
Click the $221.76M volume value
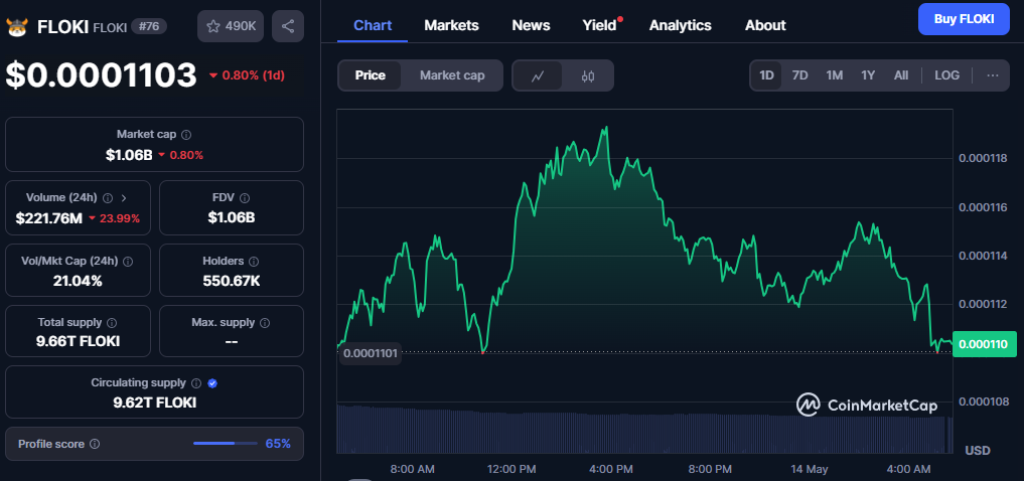point(49,218)
